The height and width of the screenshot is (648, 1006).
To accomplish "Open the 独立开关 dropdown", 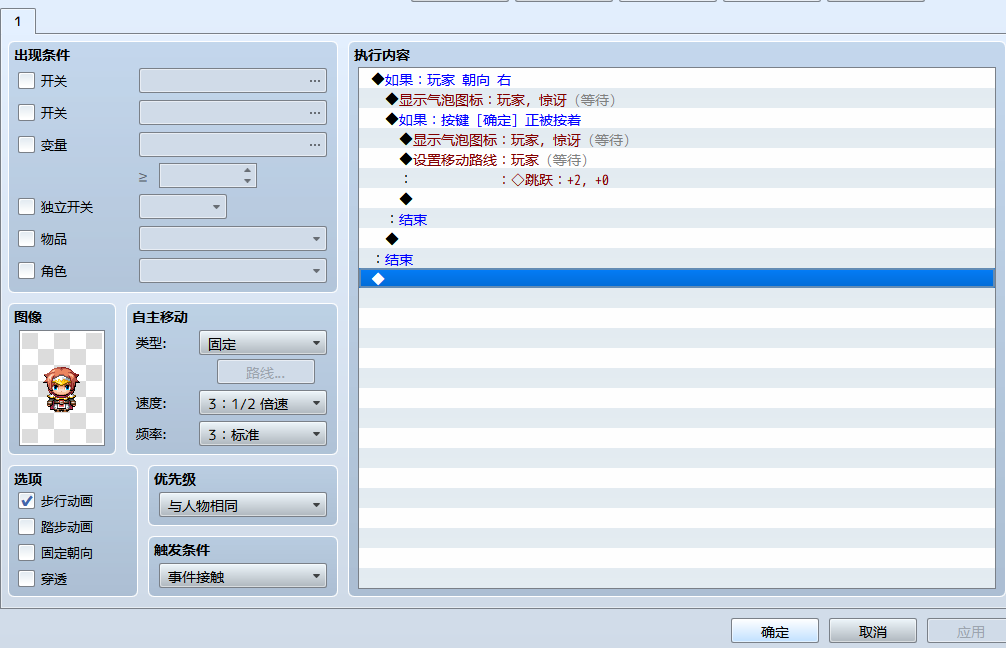I will 183,207.
